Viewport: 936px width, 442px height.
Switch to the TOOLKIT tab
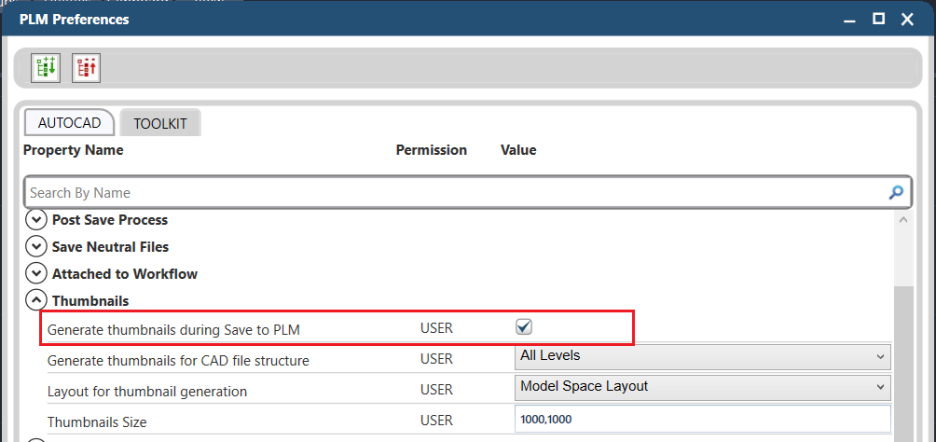[x=160, y=124]
